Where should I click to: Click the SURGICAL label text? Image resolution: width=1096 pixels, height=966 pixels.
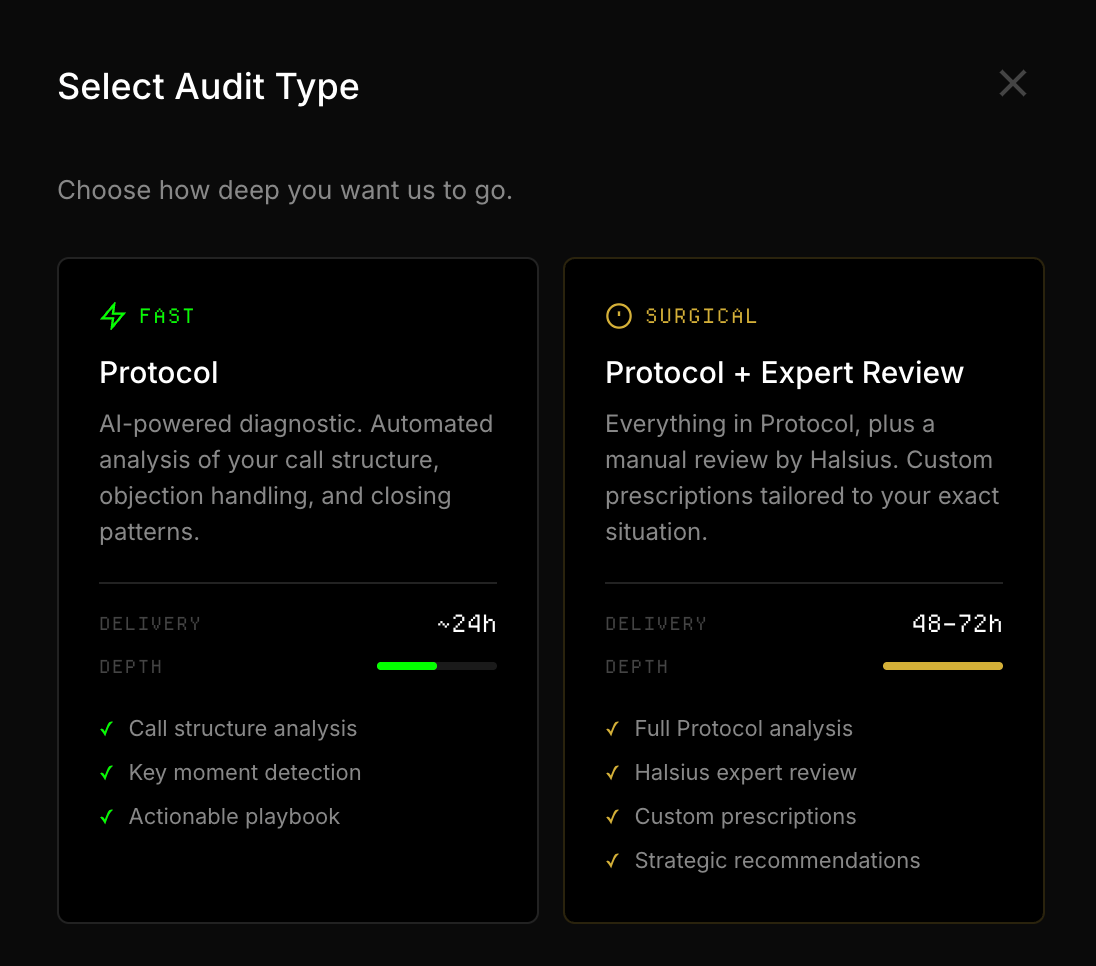[x=701, y=316]
